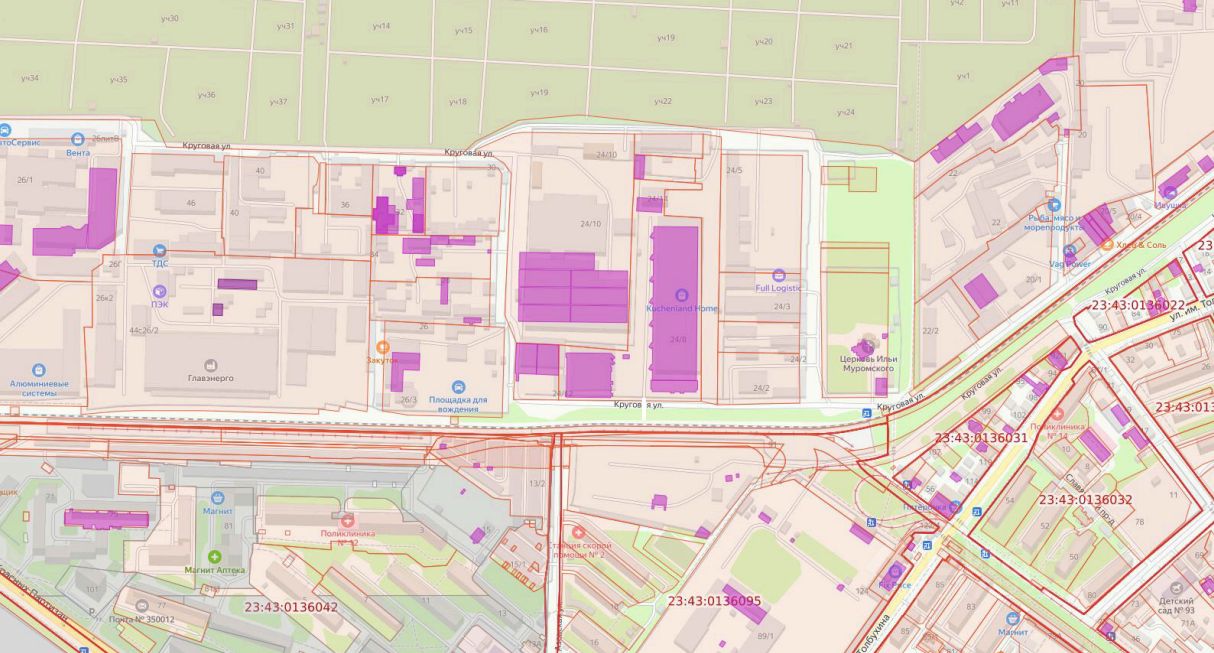1214x653 pixels.
Task: Select the ТДС shopping cart marker
Action: (159, 249)
